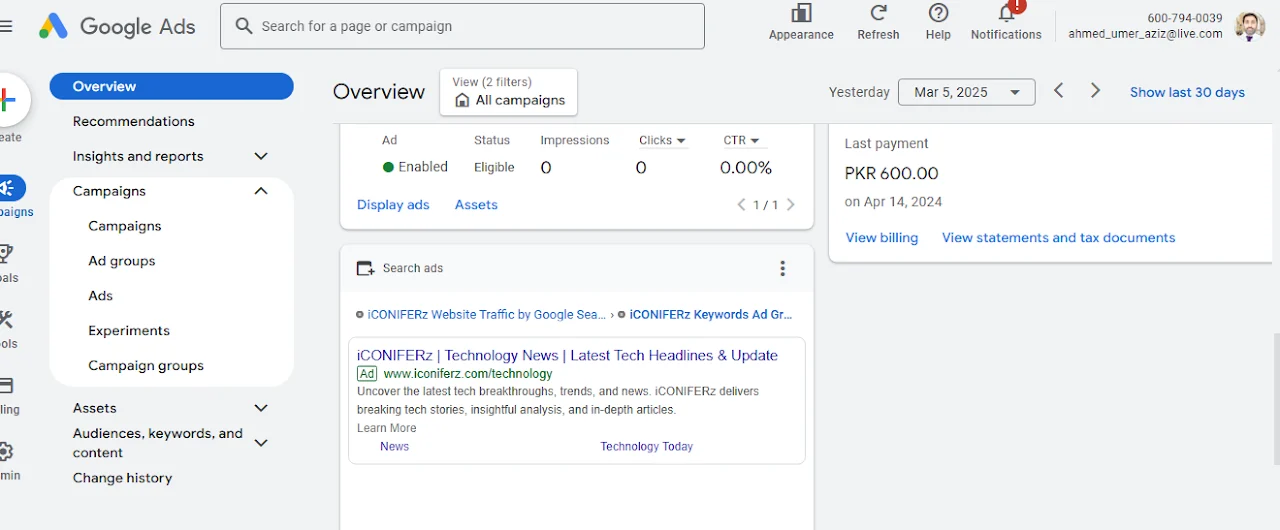The width and height of the screenshot is (1280, 530).
Task: Click the Assets link in ad card
Action: 476,205
